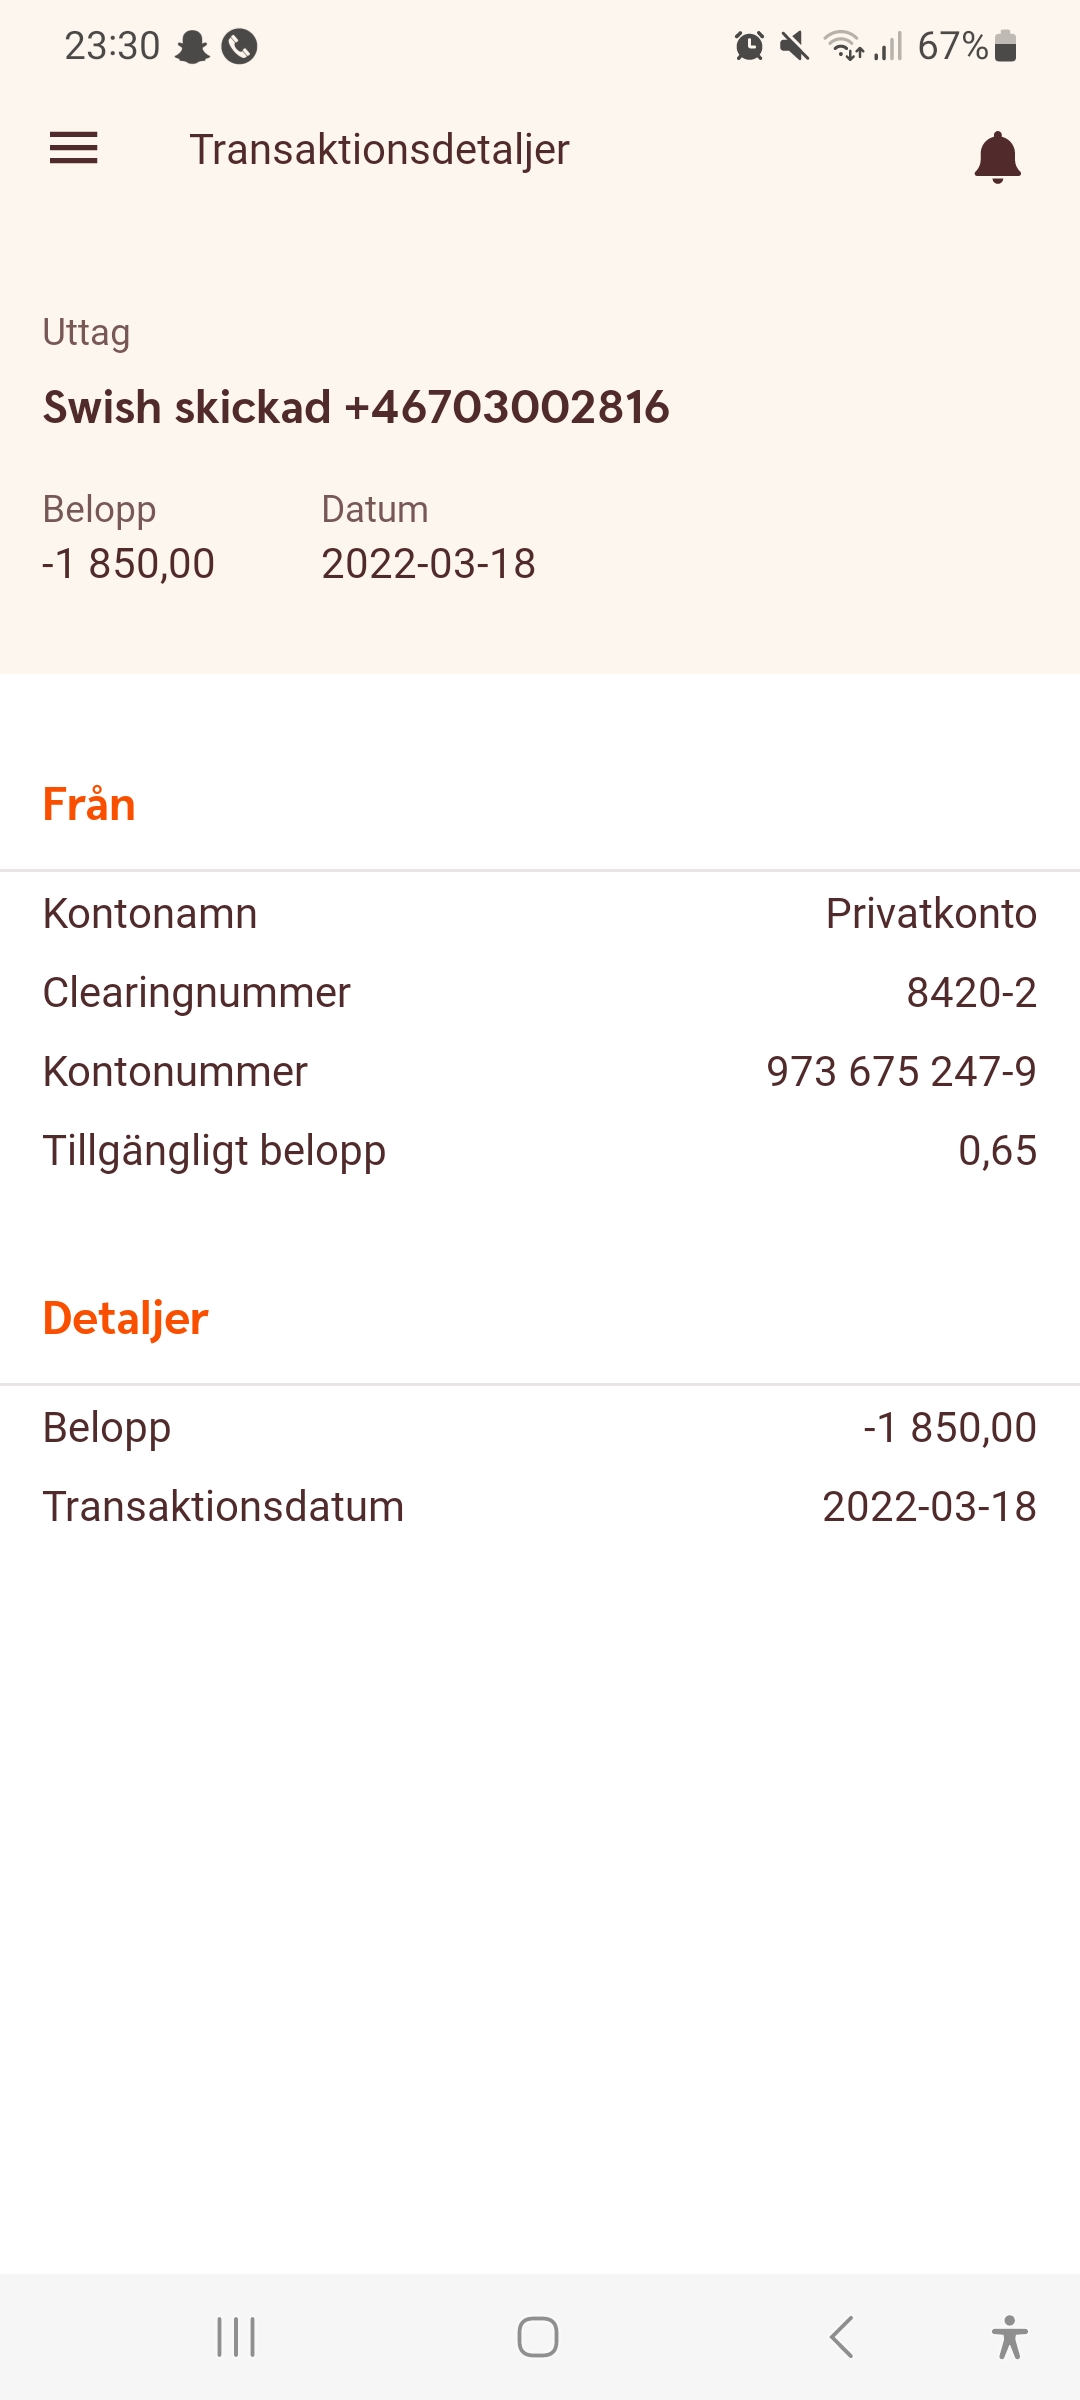The image size is (1080, 2400).
Task: Open the hamburger menu
Action: click(x=74, y=148)
